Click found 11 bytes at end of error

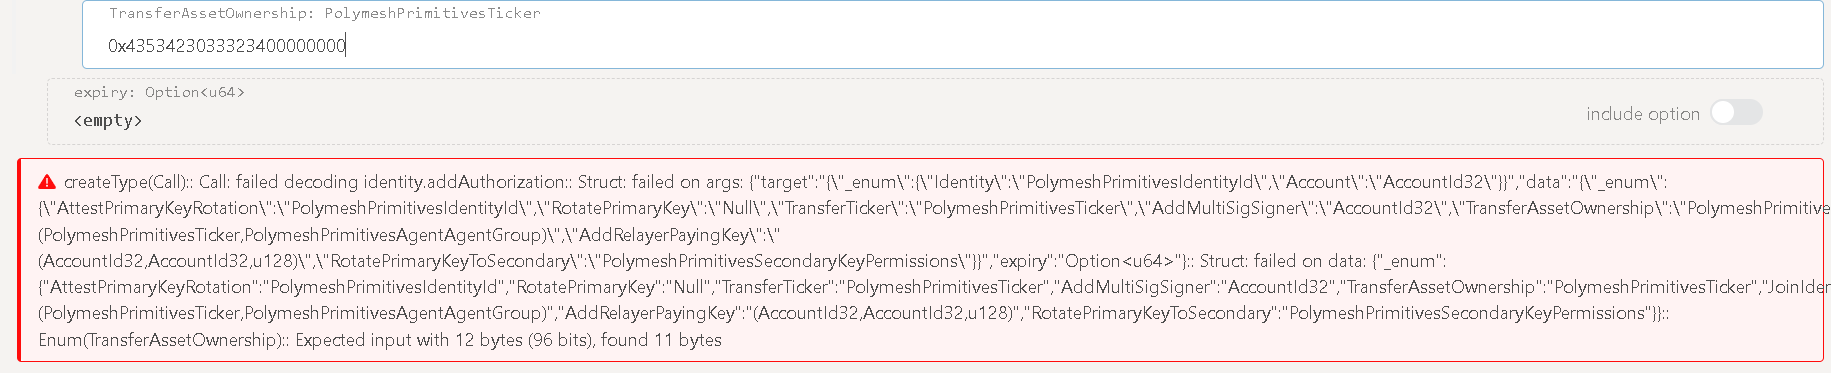[x=661, y=340]
